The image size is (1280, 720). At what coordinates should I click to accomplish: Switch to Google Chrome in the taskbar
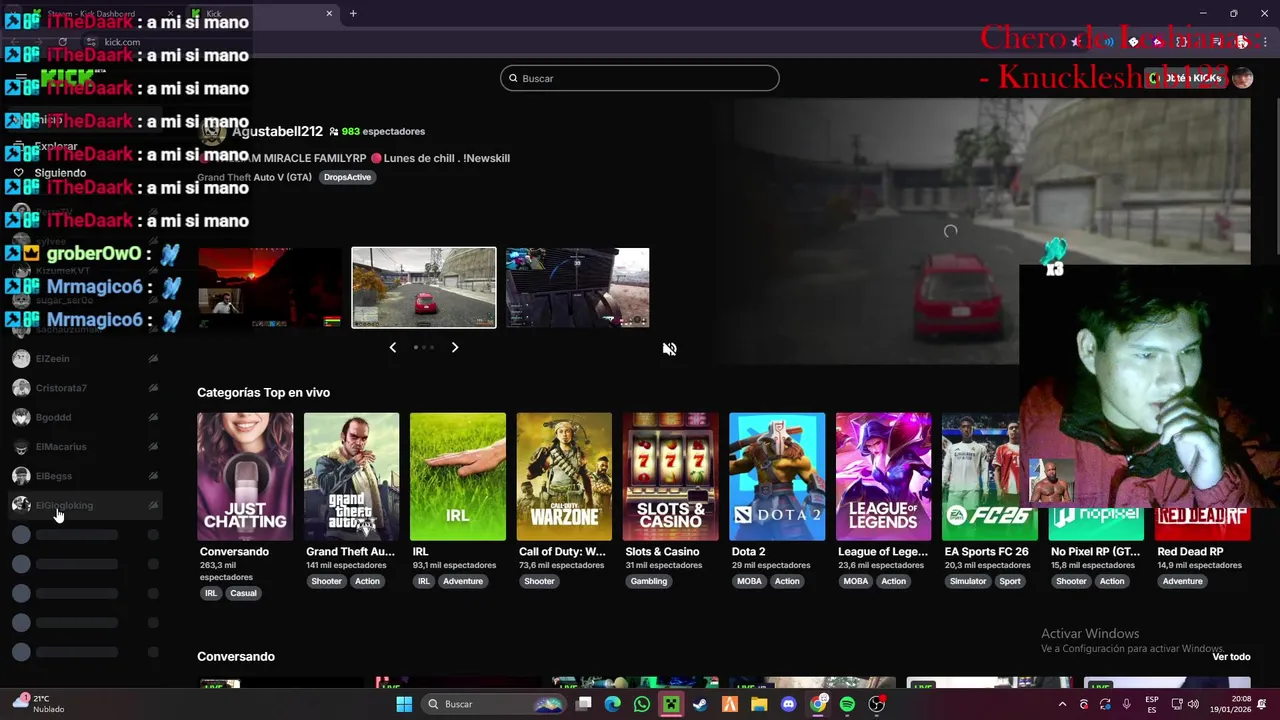pyautogui.click(x=818, y=704)
